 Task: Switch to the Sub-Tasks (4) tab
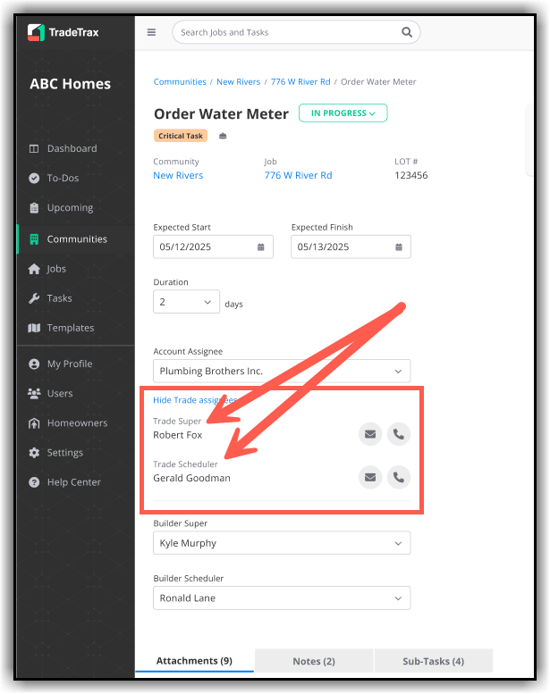(434, 661)
